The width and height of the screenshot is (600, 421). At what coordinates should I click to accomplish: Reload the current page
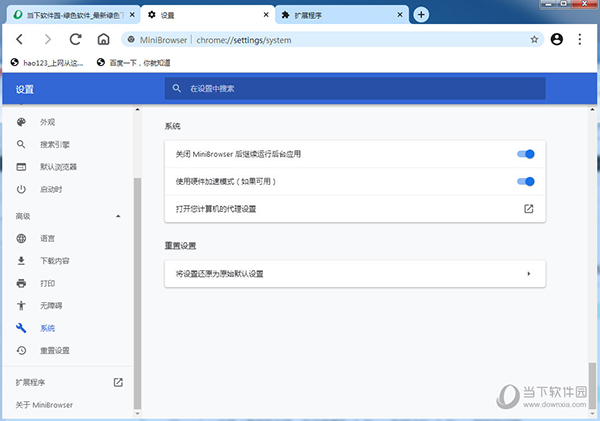pos(75,39)
